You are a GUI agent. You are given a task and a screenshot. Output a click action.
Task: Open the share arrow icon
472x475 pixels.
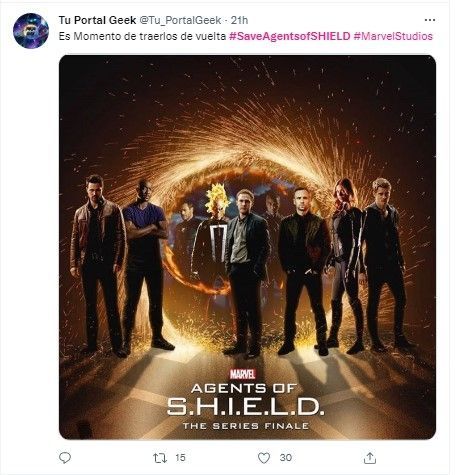(x=370, y=458)
